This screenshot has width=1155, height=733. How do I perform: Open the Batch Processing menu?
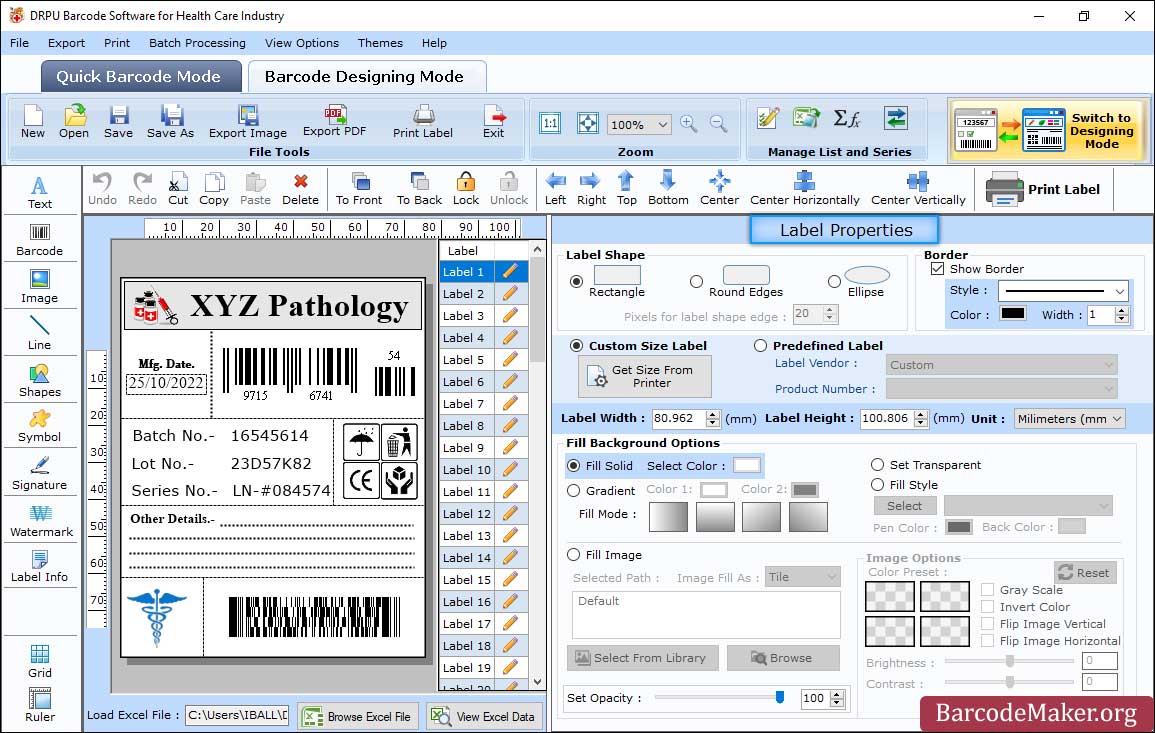(197, 43)
